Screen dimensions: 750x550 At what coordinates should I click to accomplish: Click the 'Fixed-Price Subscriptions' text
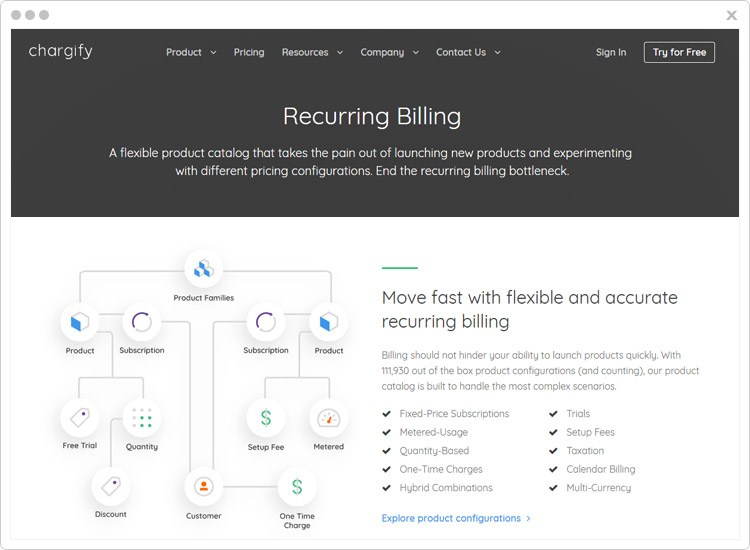click(454, 414)
